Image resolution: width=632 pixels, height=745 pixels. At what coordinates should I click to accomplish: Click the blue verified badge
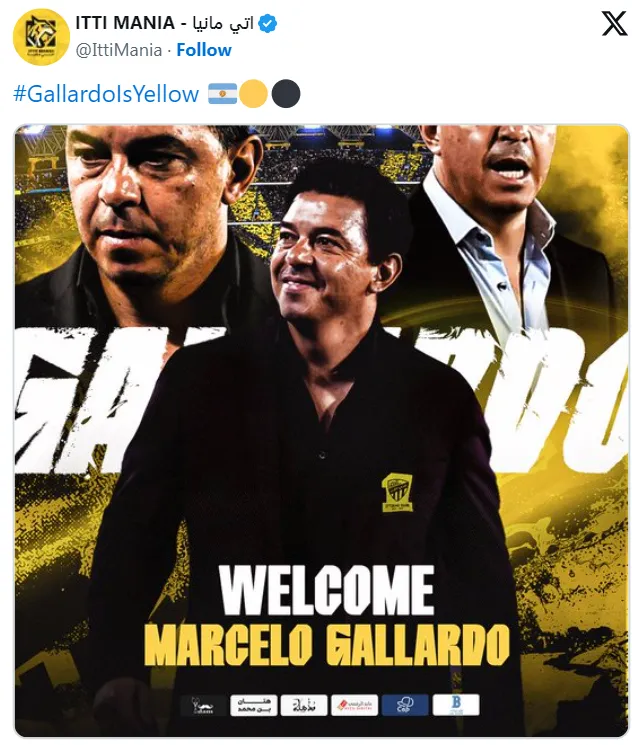[268, 23]
